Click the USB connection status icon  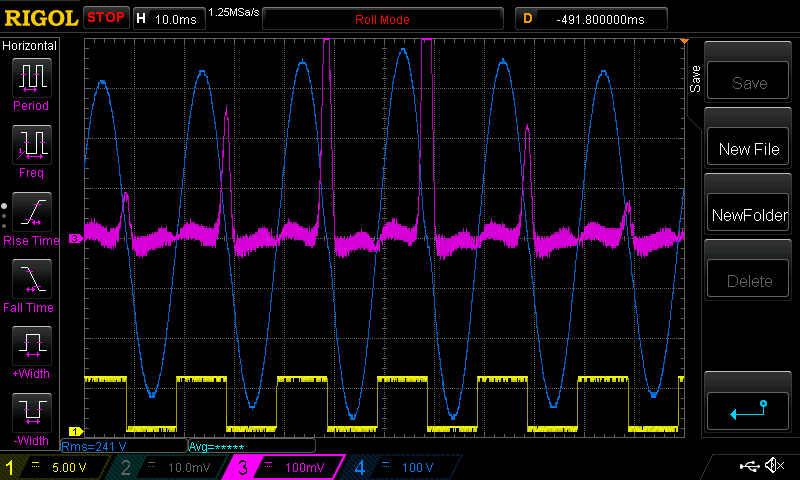point(749,466)
